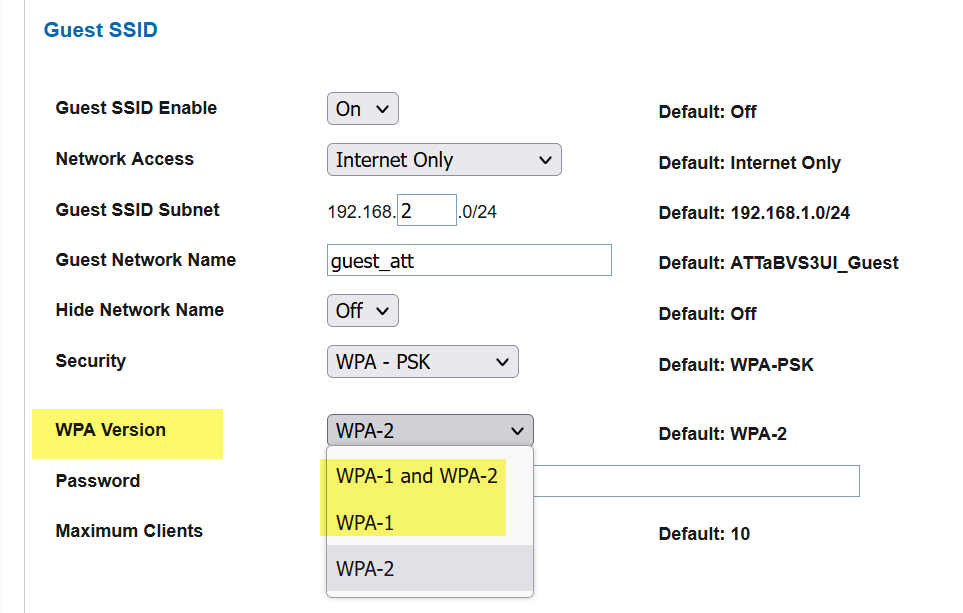The height and width of the screenshot is (613, 963).
Task: Open the Network Access dropdown
Action: pos(443,159)
